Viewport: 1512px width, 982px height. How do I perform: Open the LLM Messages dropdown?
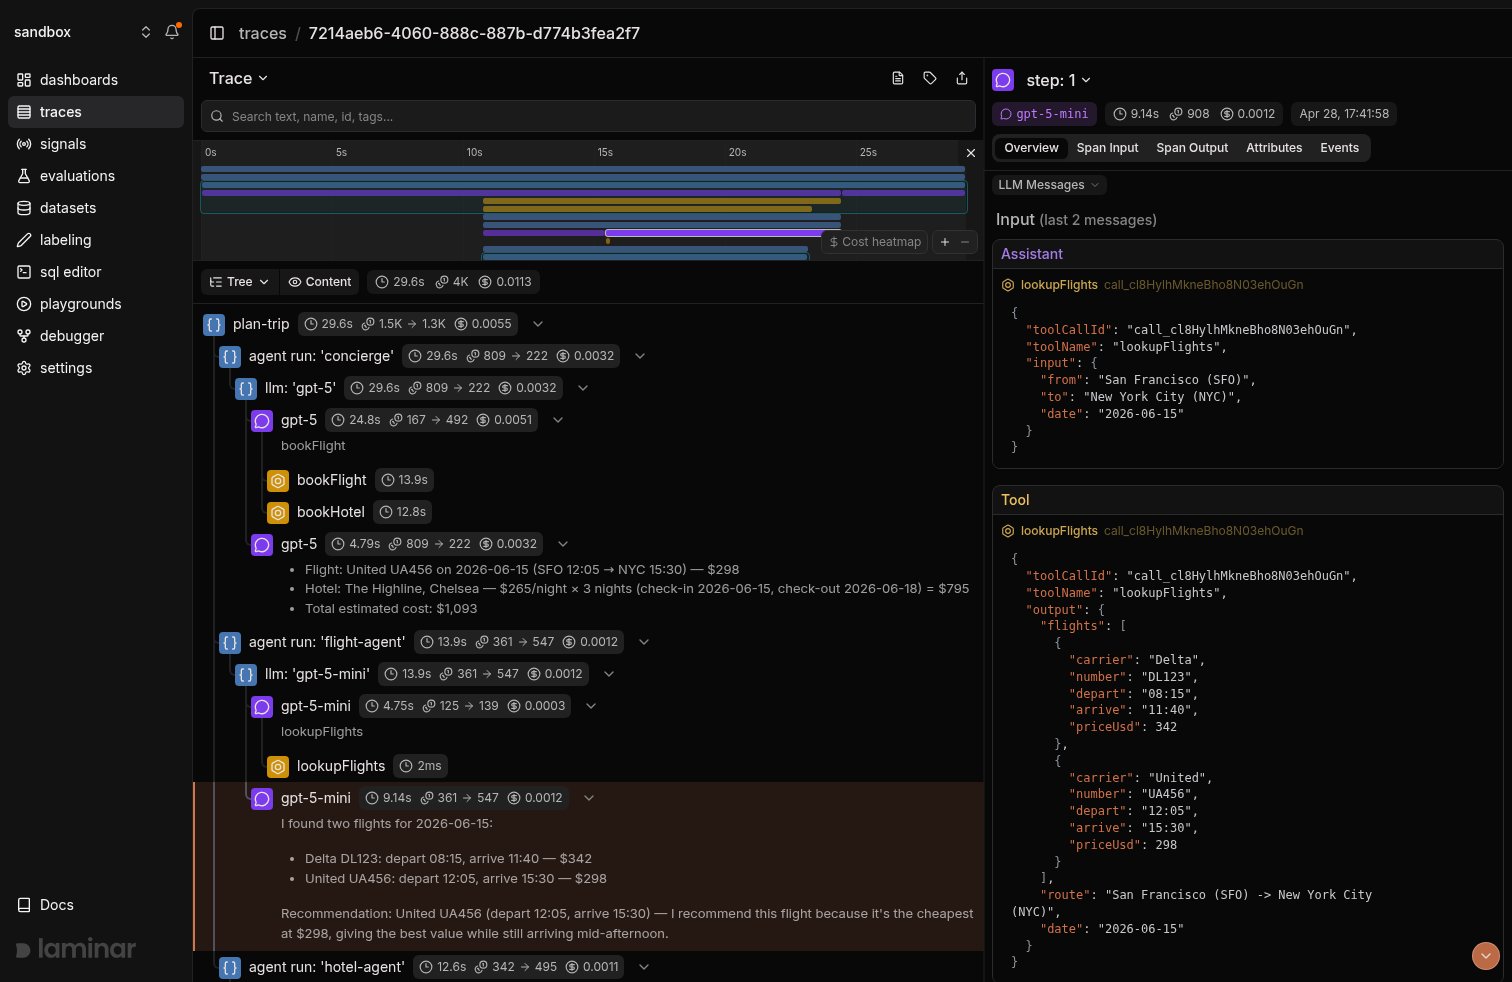[x=1049, y=185]
